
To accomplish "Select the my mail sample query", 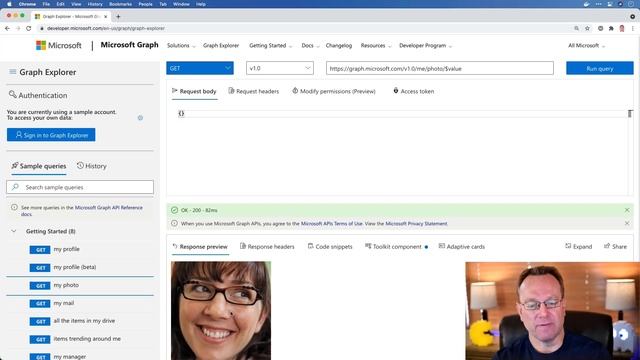I will point(80,303).
